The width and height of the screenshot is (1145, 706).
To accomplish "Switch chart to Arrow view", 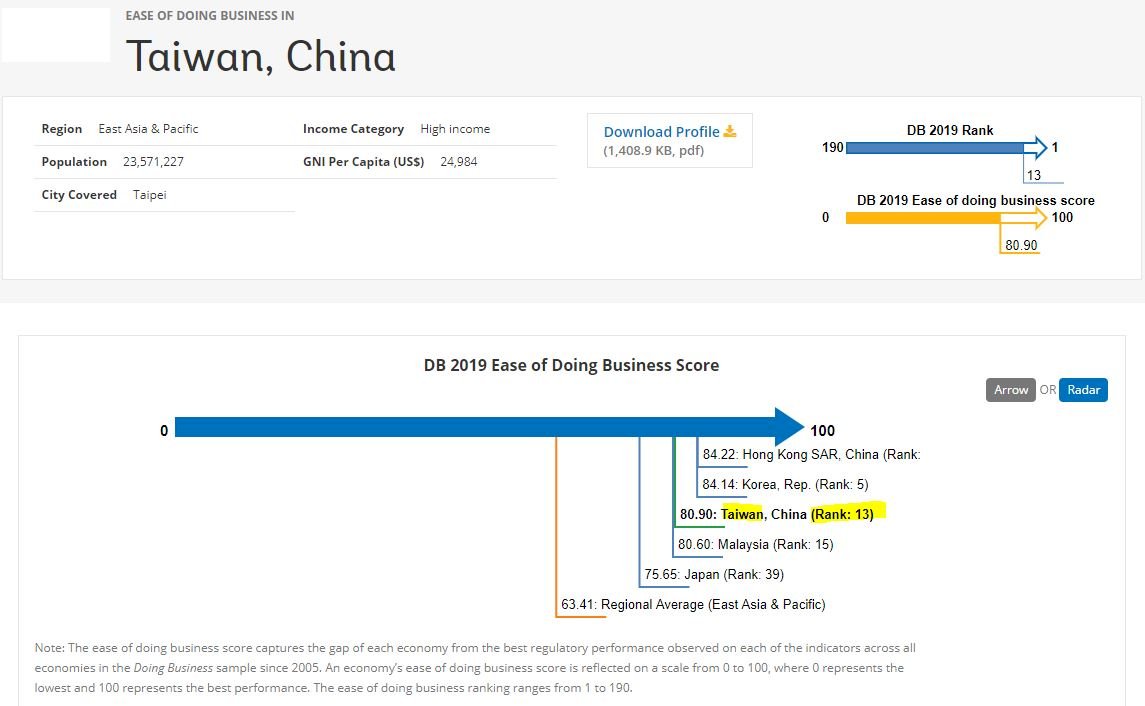I will point(1011,390).
